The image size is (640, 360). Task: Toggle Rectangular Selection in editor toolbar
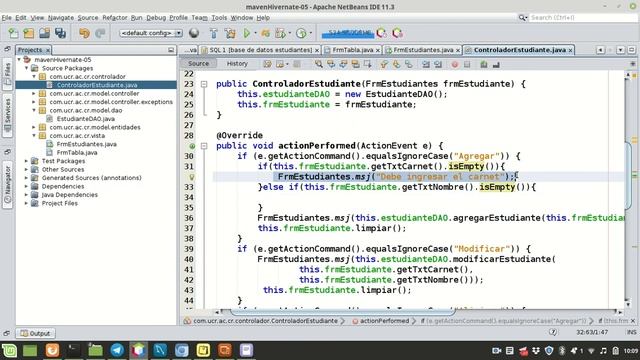(368, 64)
